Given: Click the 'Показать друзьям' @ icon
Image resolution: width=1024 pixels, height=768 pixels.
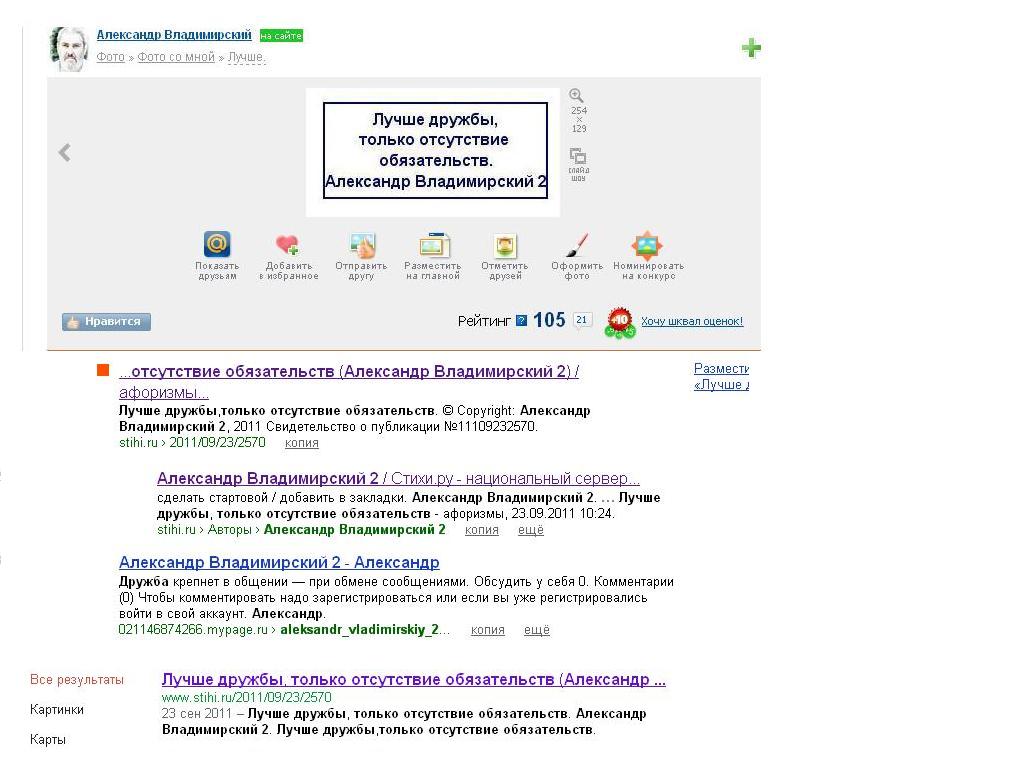Looking at the screenshot, I should [217, 245].
